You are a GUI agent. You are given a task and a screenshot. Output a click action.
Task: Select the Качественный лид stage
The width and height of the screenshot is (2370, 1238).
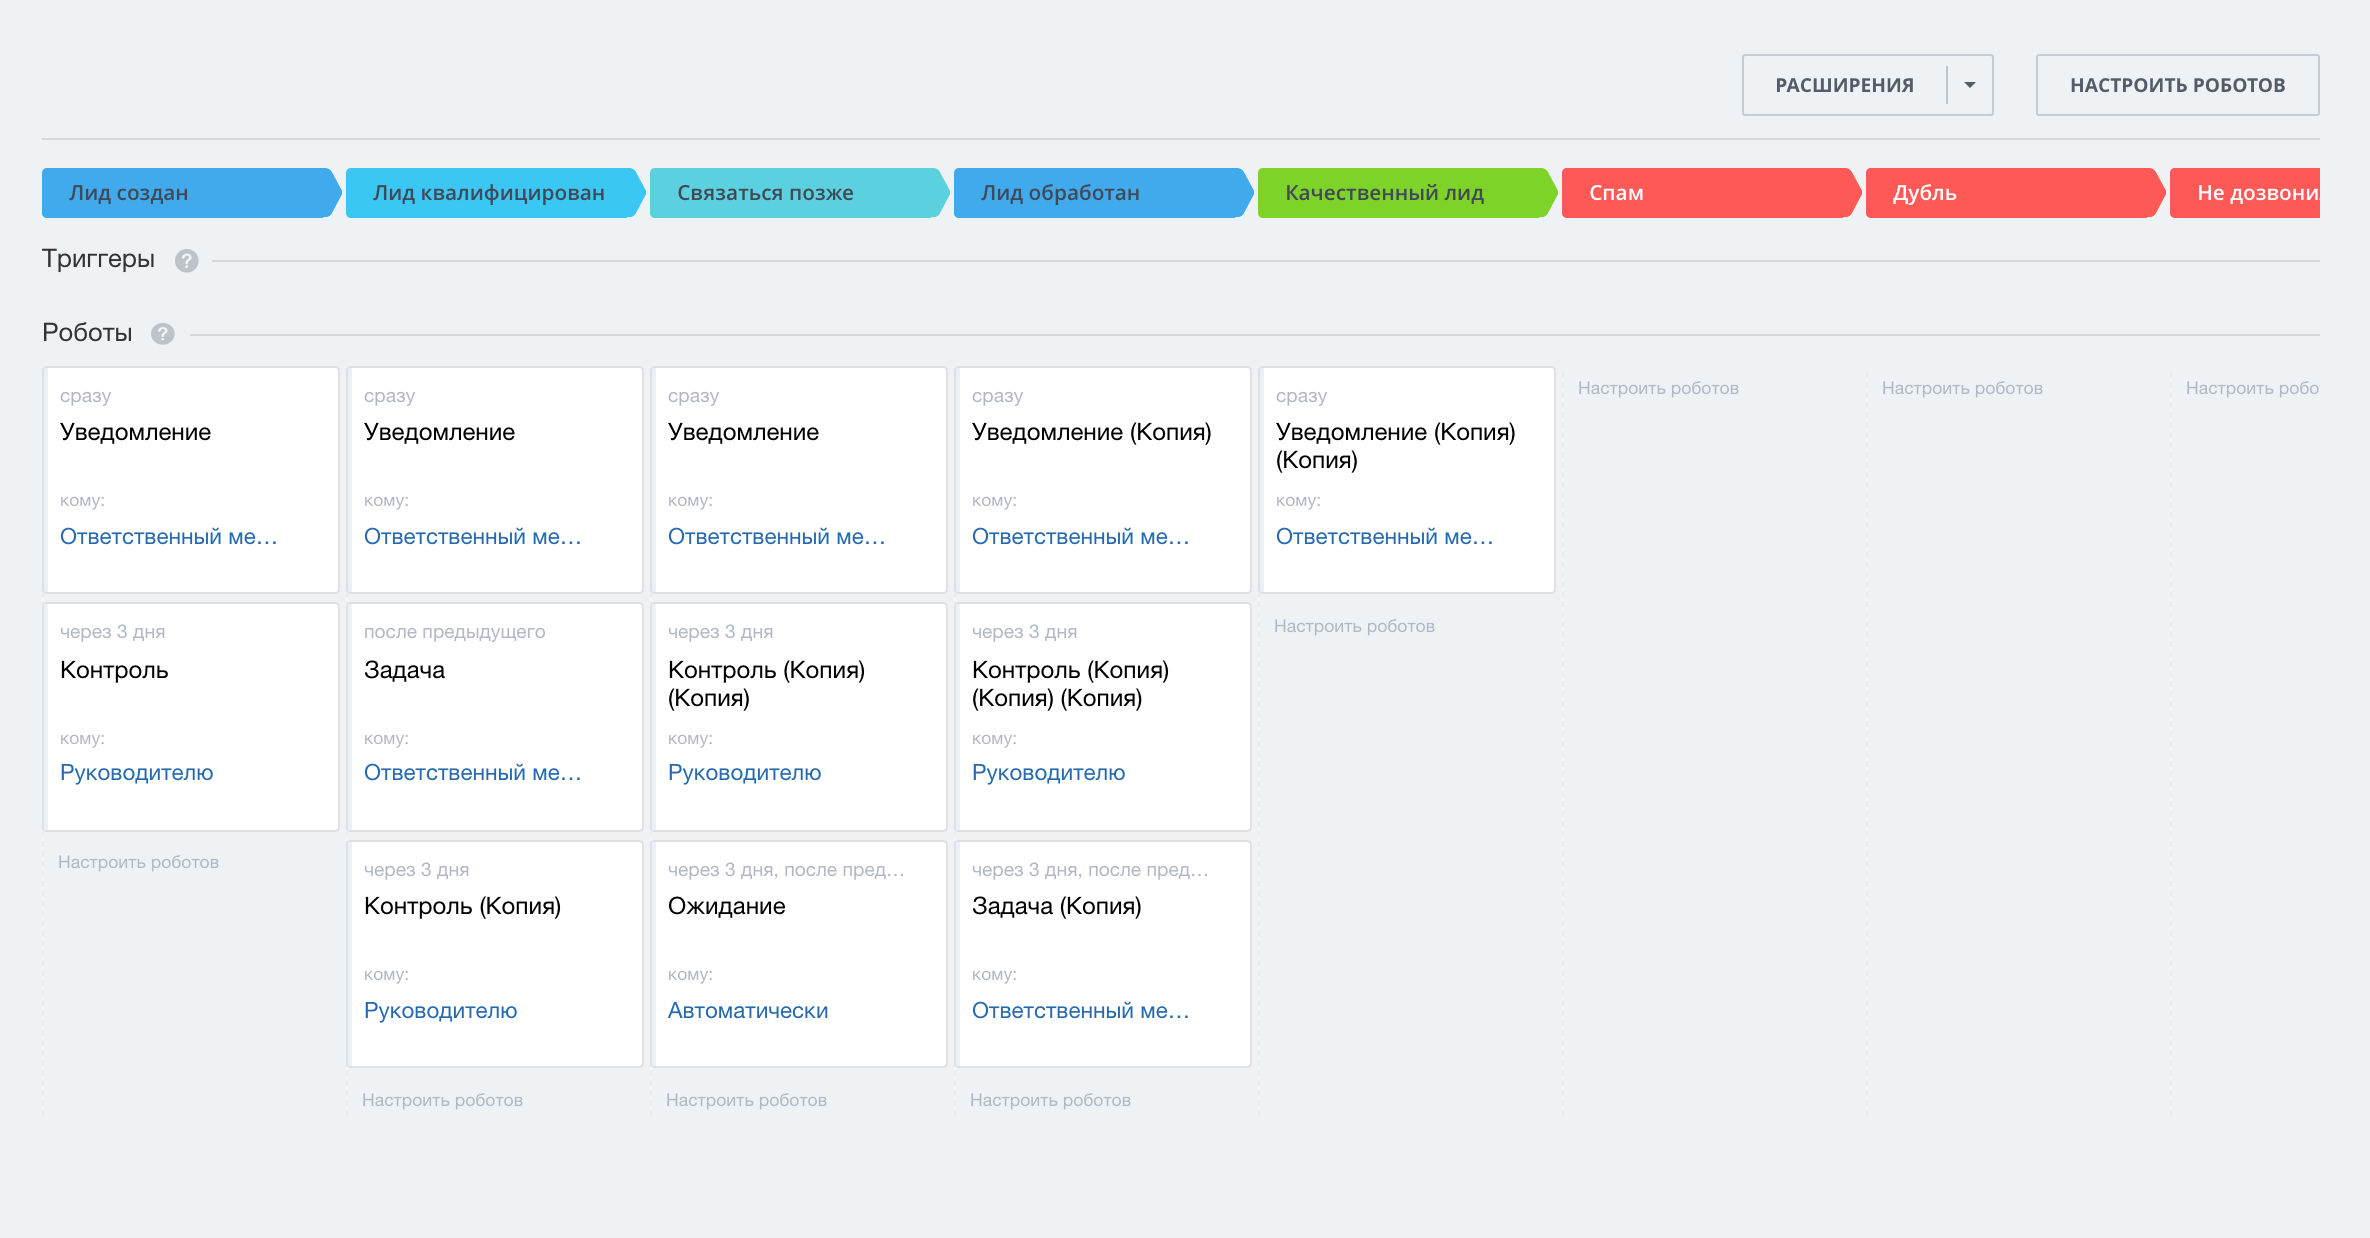(x=1385, y=193)
